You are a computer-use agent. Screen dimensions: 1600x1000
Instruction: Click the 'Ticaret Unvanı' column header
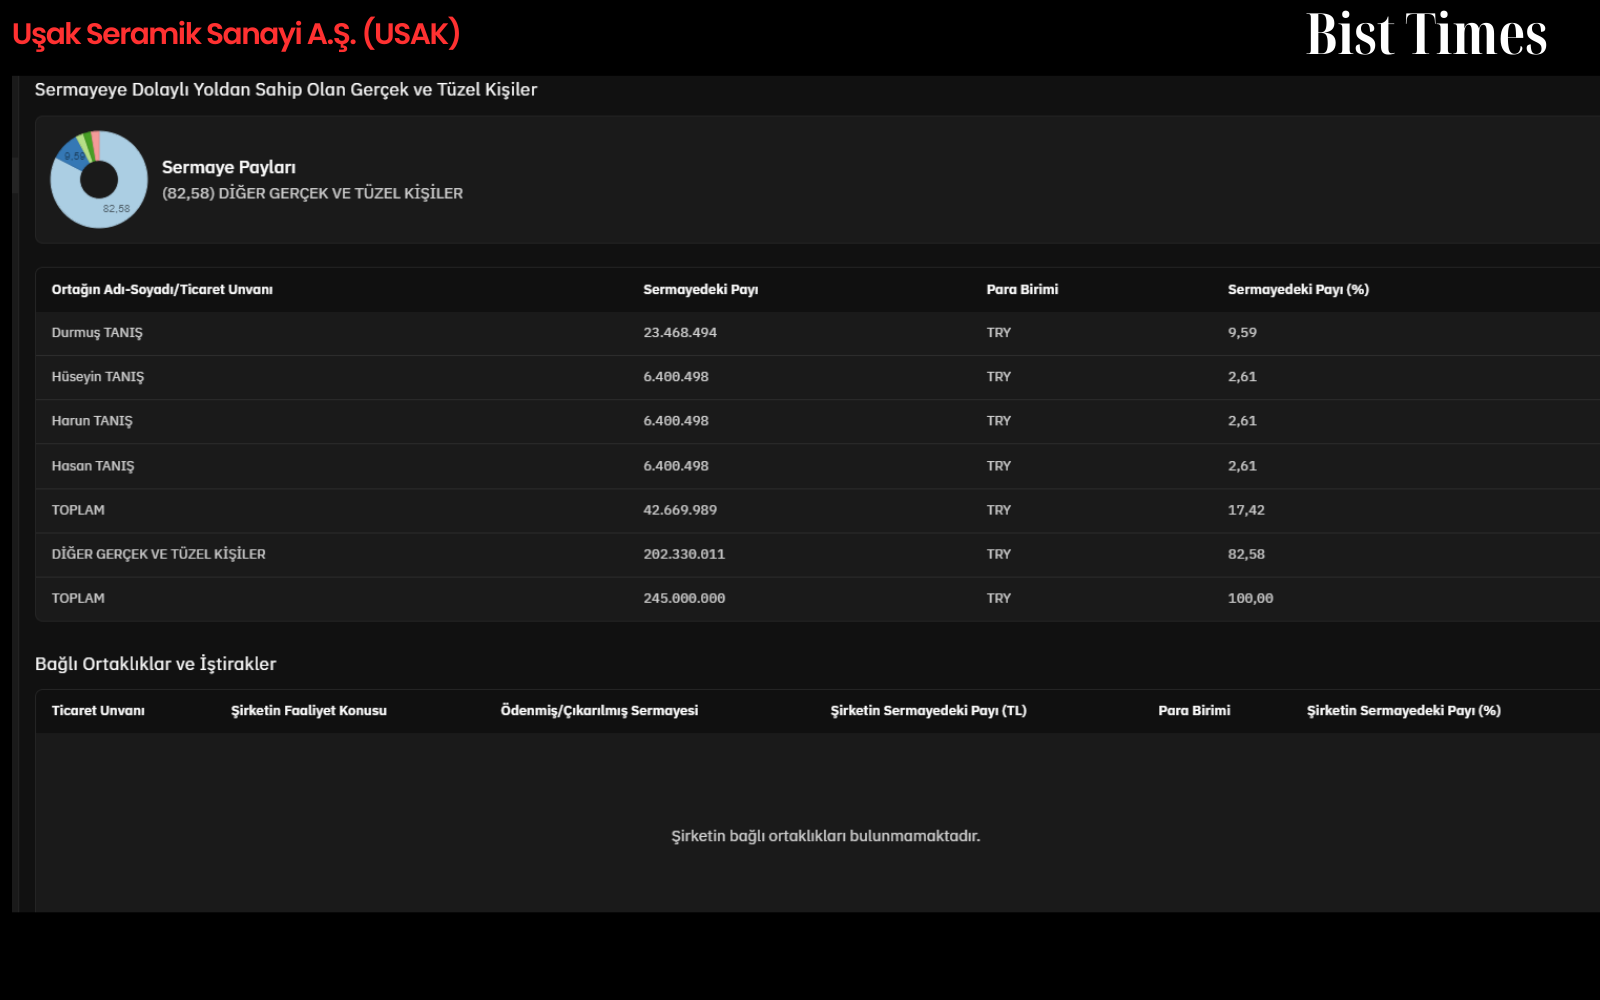[98, 711]
